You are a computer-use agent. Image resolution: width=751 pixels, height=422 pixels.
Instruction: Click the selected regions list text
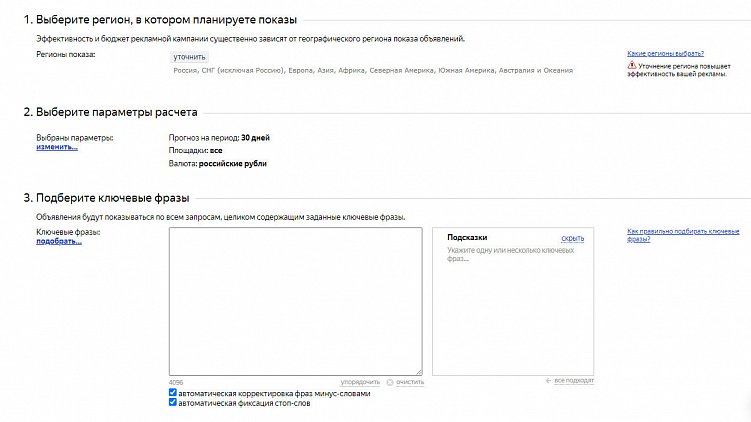pos(373,70)
